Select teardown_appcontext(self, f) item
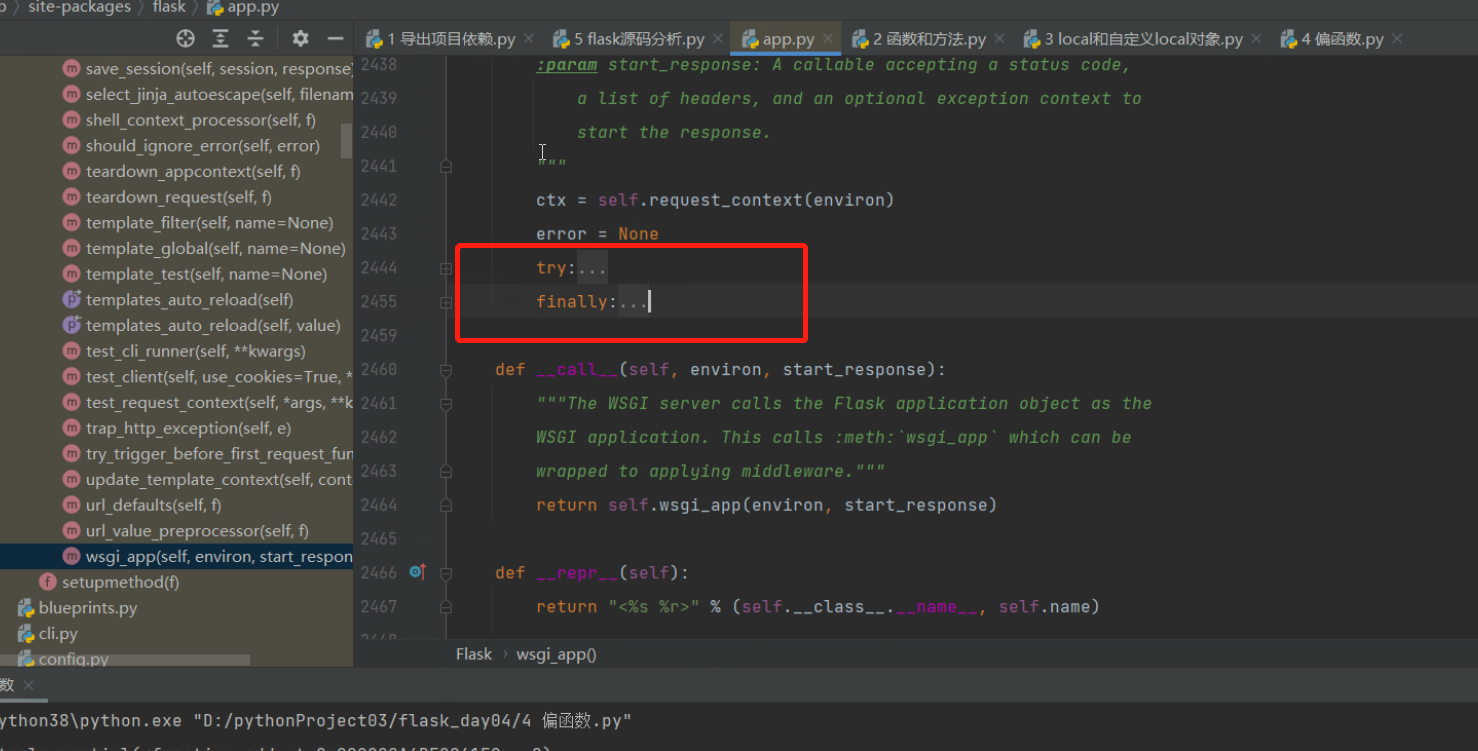The height and width of the screenshot is (751, 1478). click(x=181, y=172)
